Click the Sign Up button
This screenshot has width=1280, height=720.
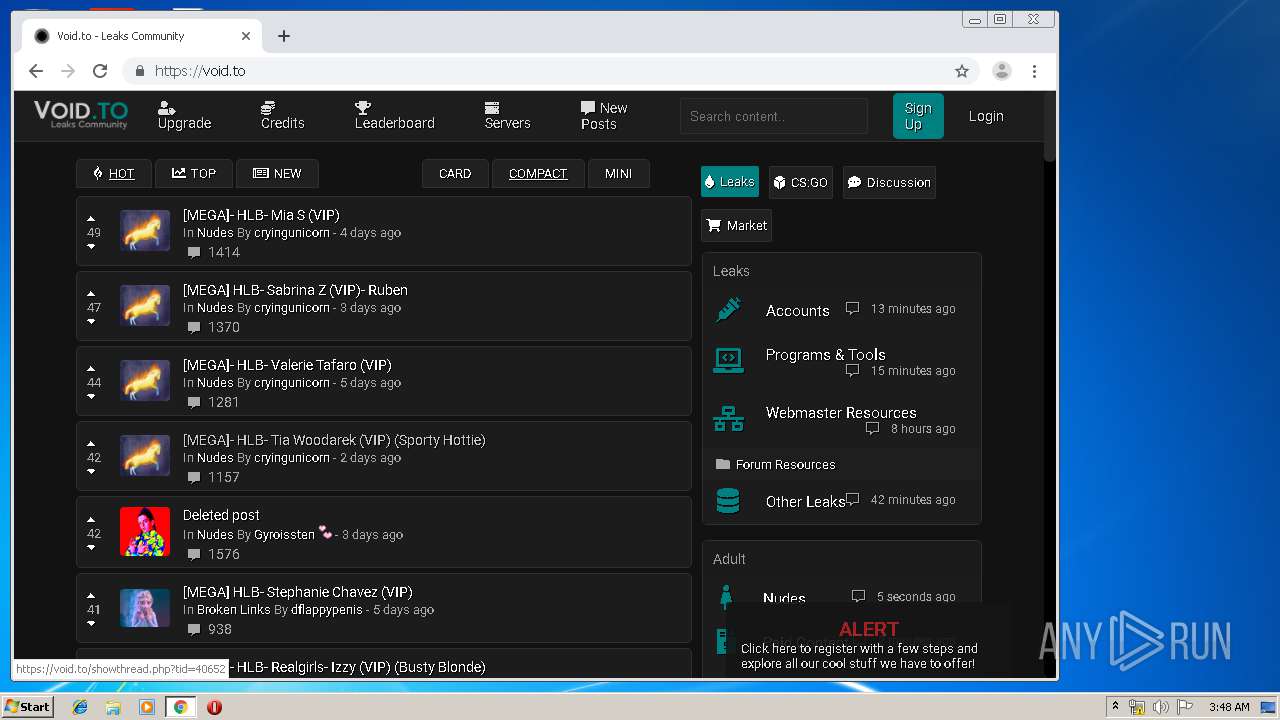pos(918,116)
